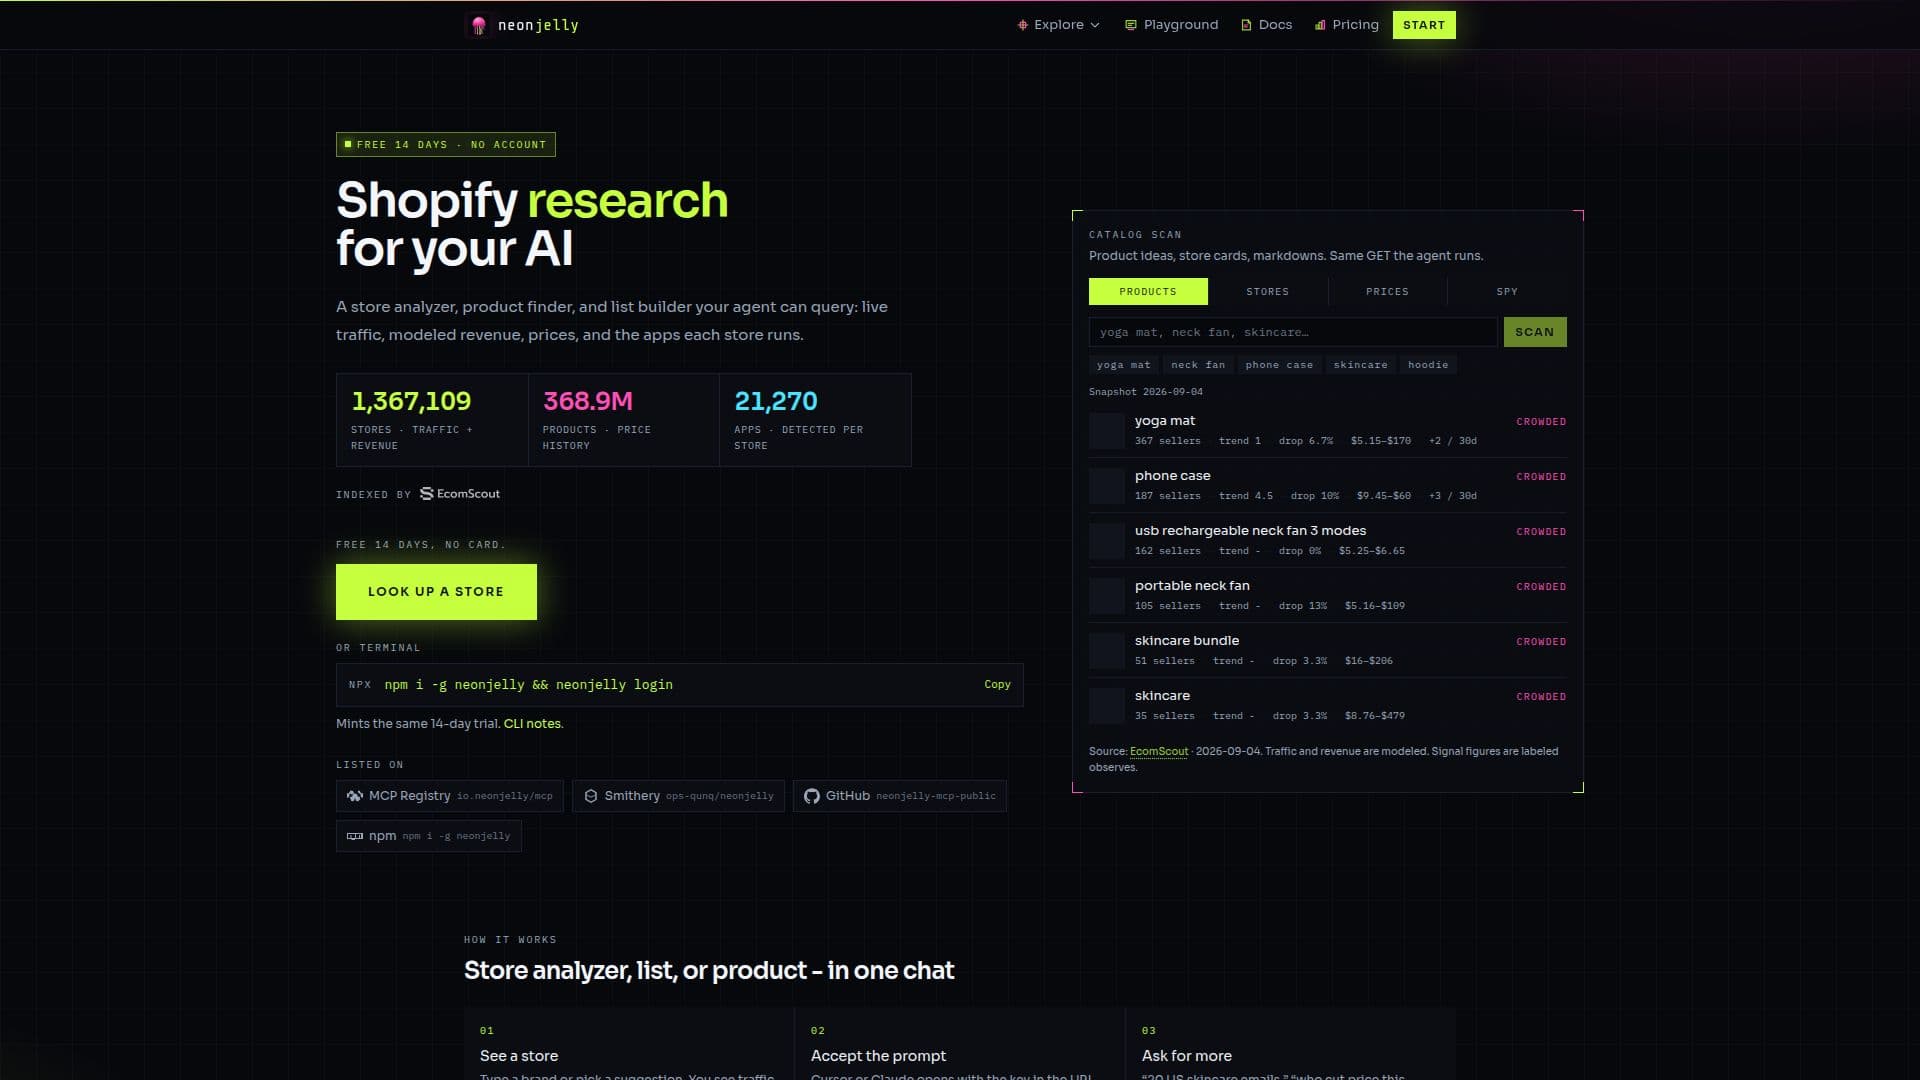Click the npm logo icon
The height and width of the screenshot is (1080, 1920).
pos(355,836)
